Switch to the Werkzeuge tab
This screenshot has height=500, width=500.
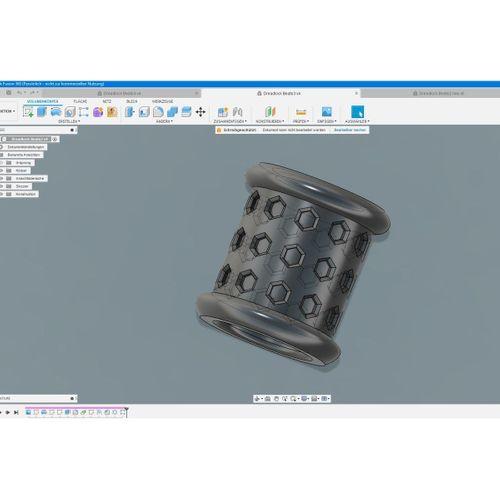[162, 101]
